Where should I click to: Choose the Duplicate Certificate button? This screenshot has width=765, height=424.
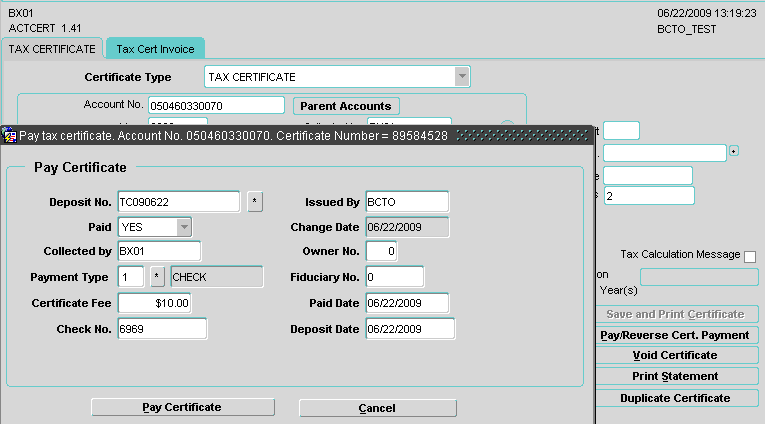pyautogui.click(x=675, y=398)
